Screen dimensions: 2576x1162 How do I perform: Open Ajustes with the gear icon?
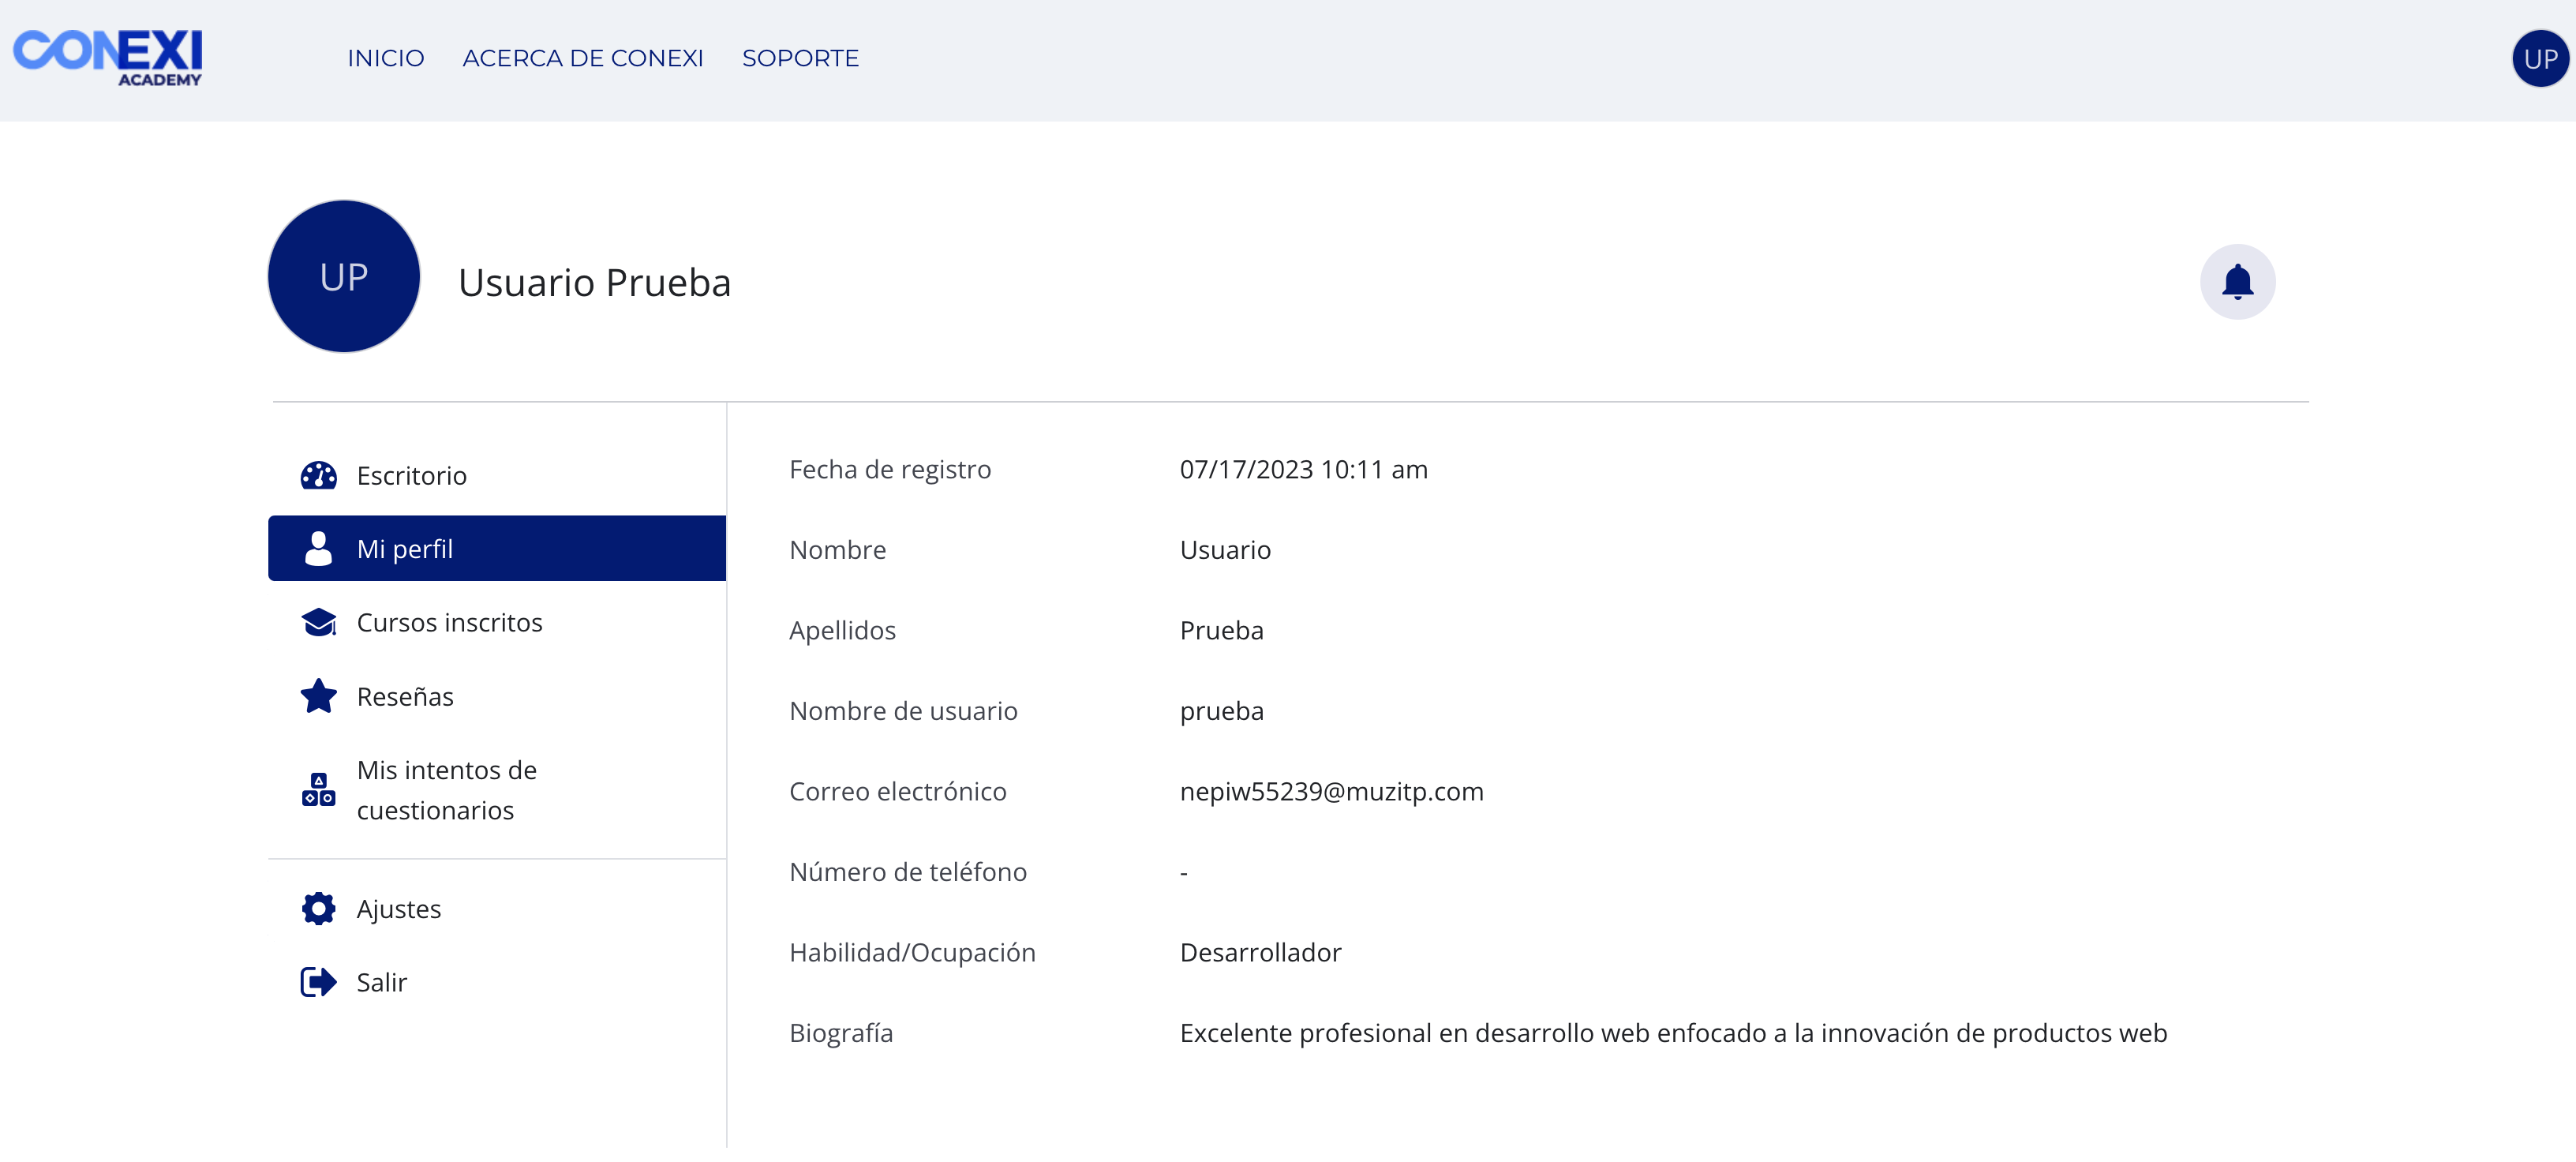pyautogui.click(x=318, y=908)
